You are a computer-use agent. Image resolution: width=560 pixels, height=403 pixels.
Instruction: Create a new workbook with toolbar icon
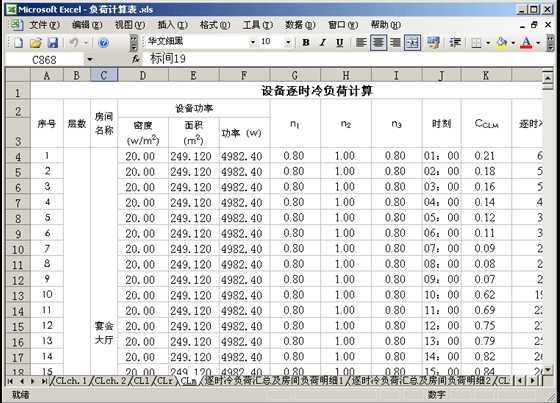[x=18, y=43]
